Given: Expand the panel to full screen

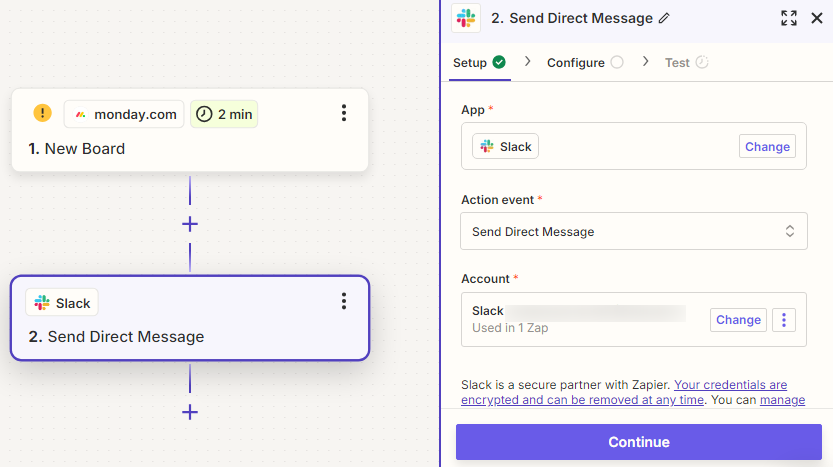Looking at the screenshot, I should point(789,18).
